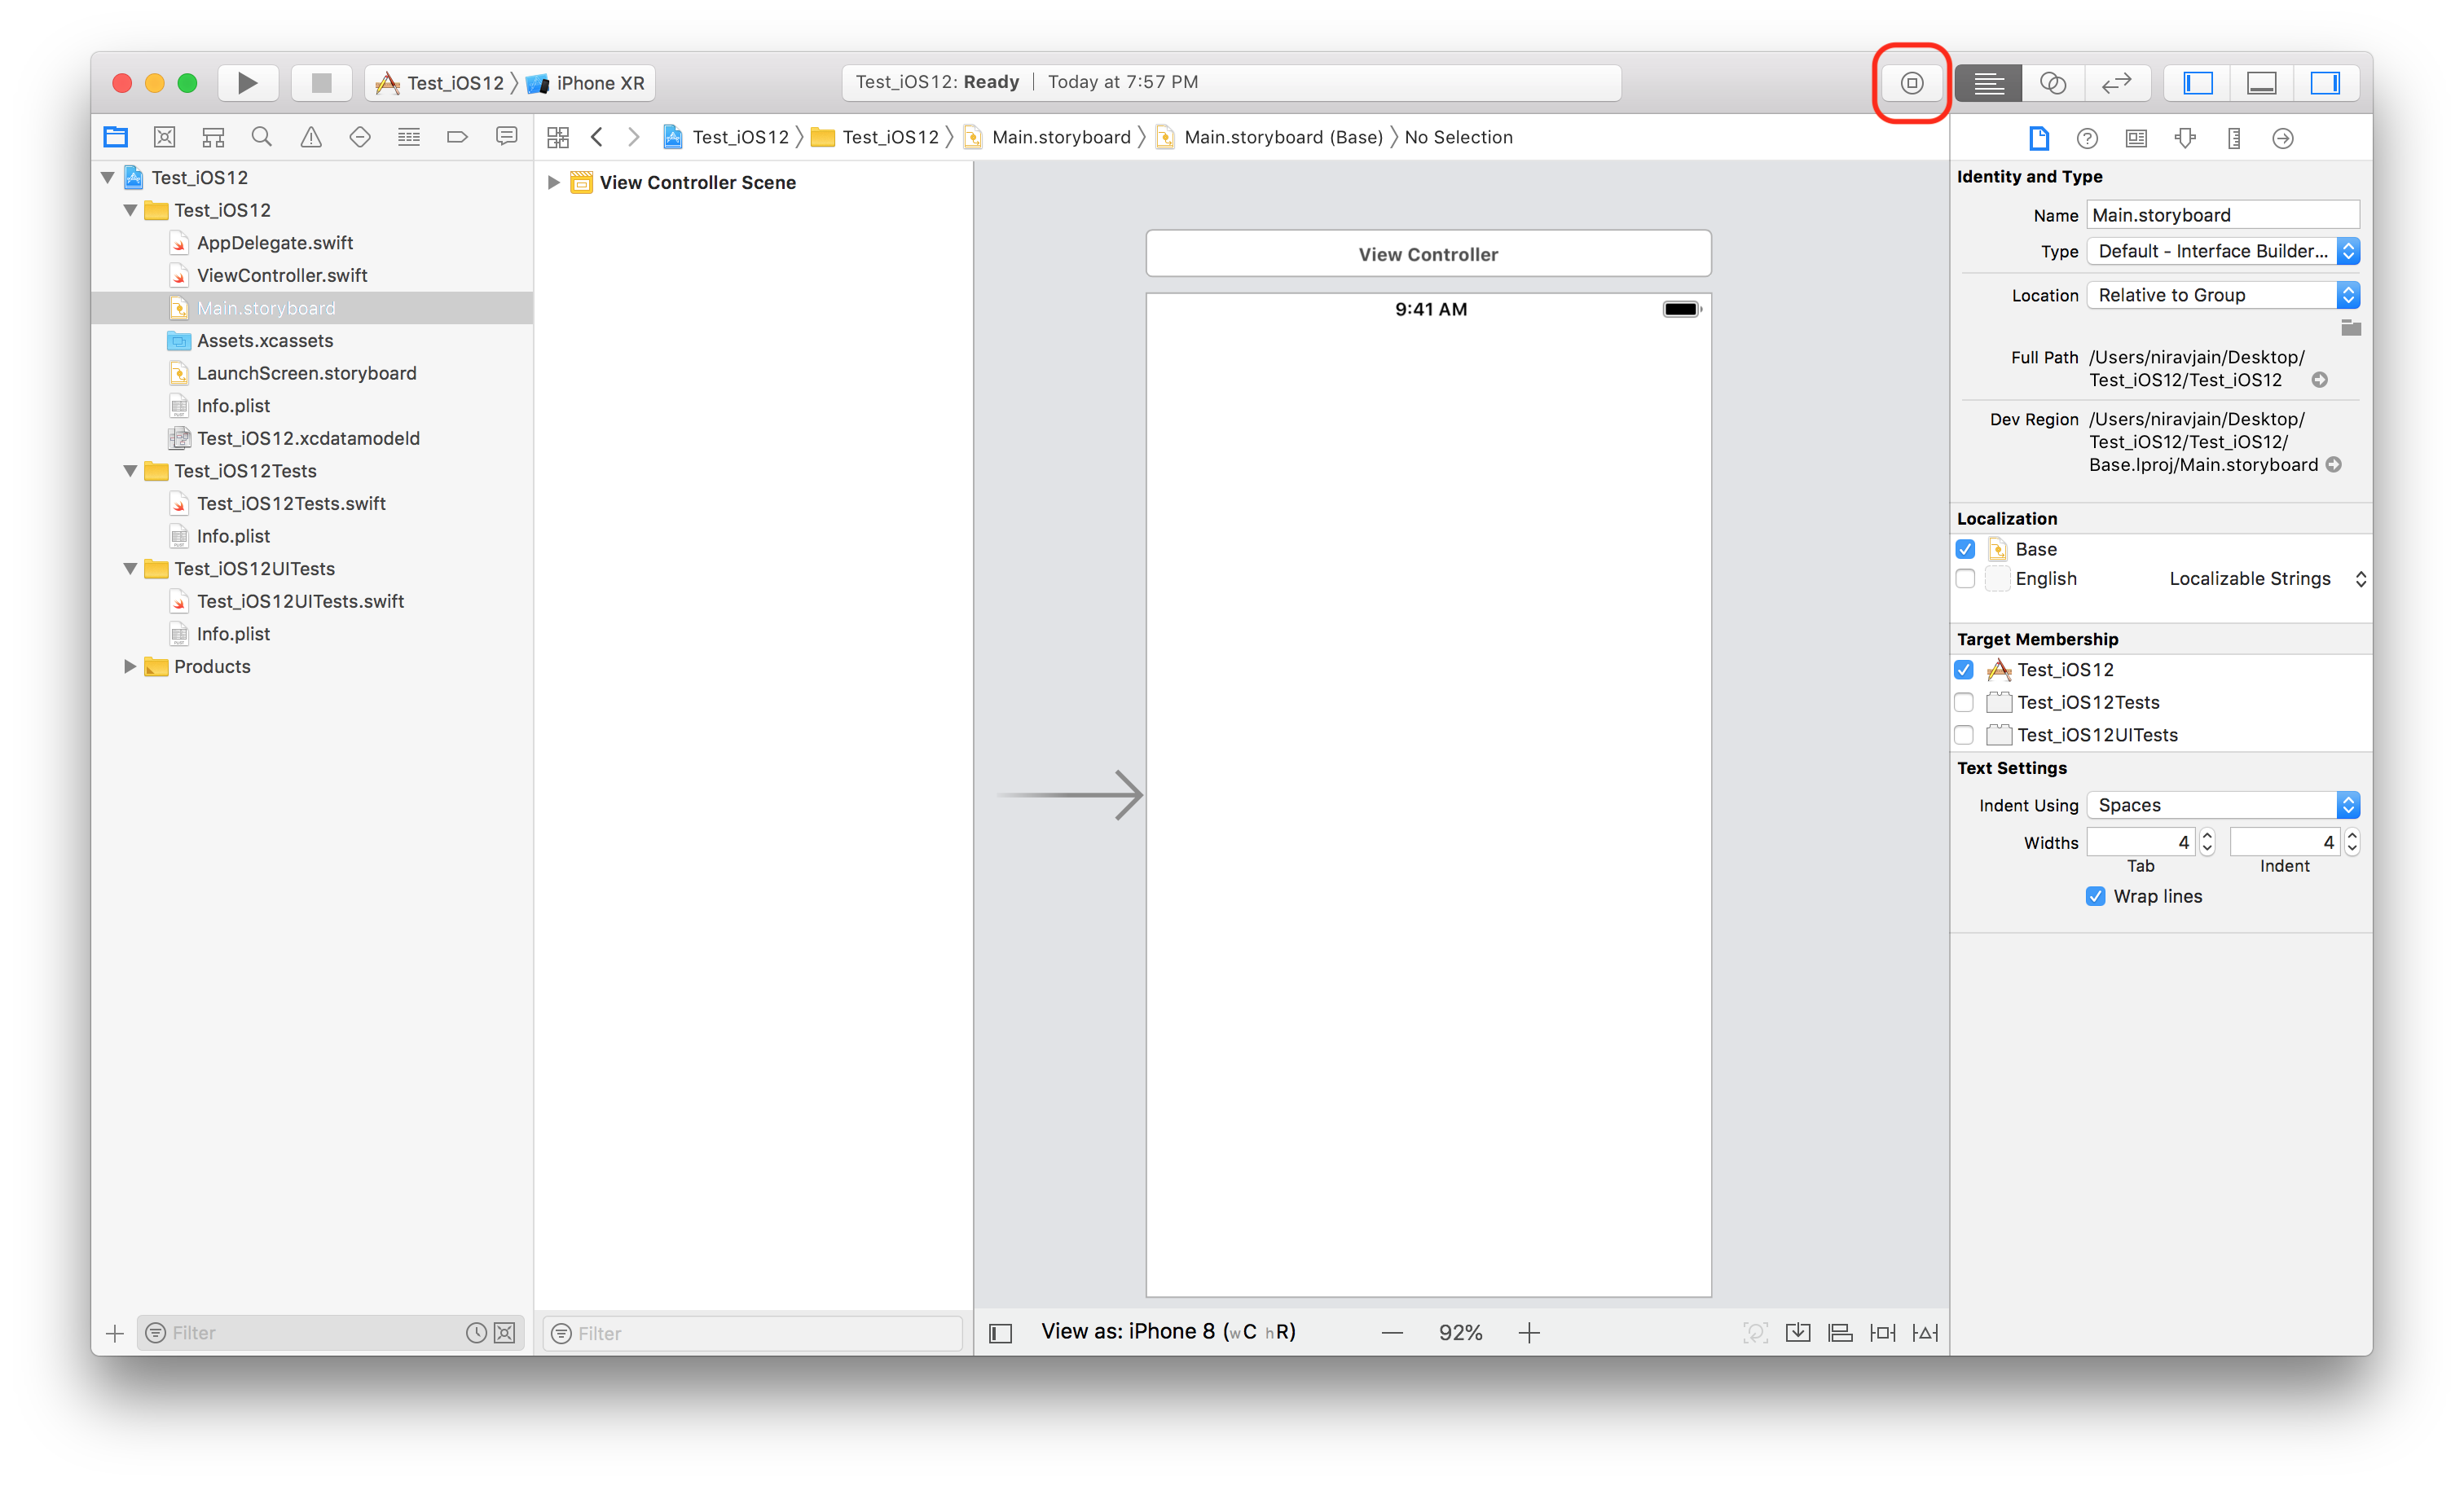Open the Quick Help inspector
The image size is (2464, 1486).
(2087, 138)
